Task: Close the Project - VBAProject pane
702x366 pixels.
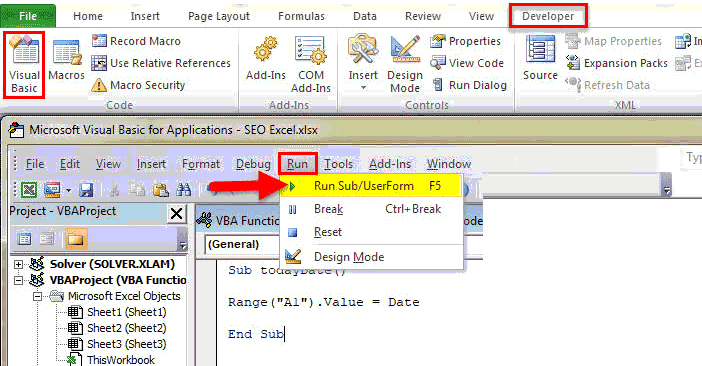Action: coord(176,213)
